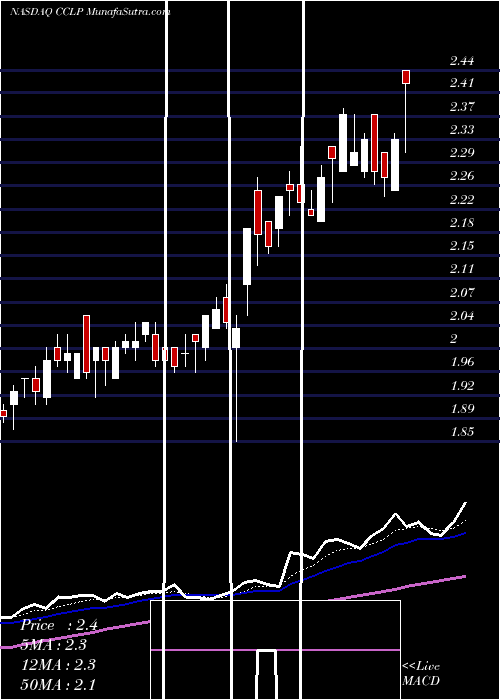The width and height of the screenshot is (500, 700).
Task: Click the Price : 2.4 legend entry
Action: 59,625
